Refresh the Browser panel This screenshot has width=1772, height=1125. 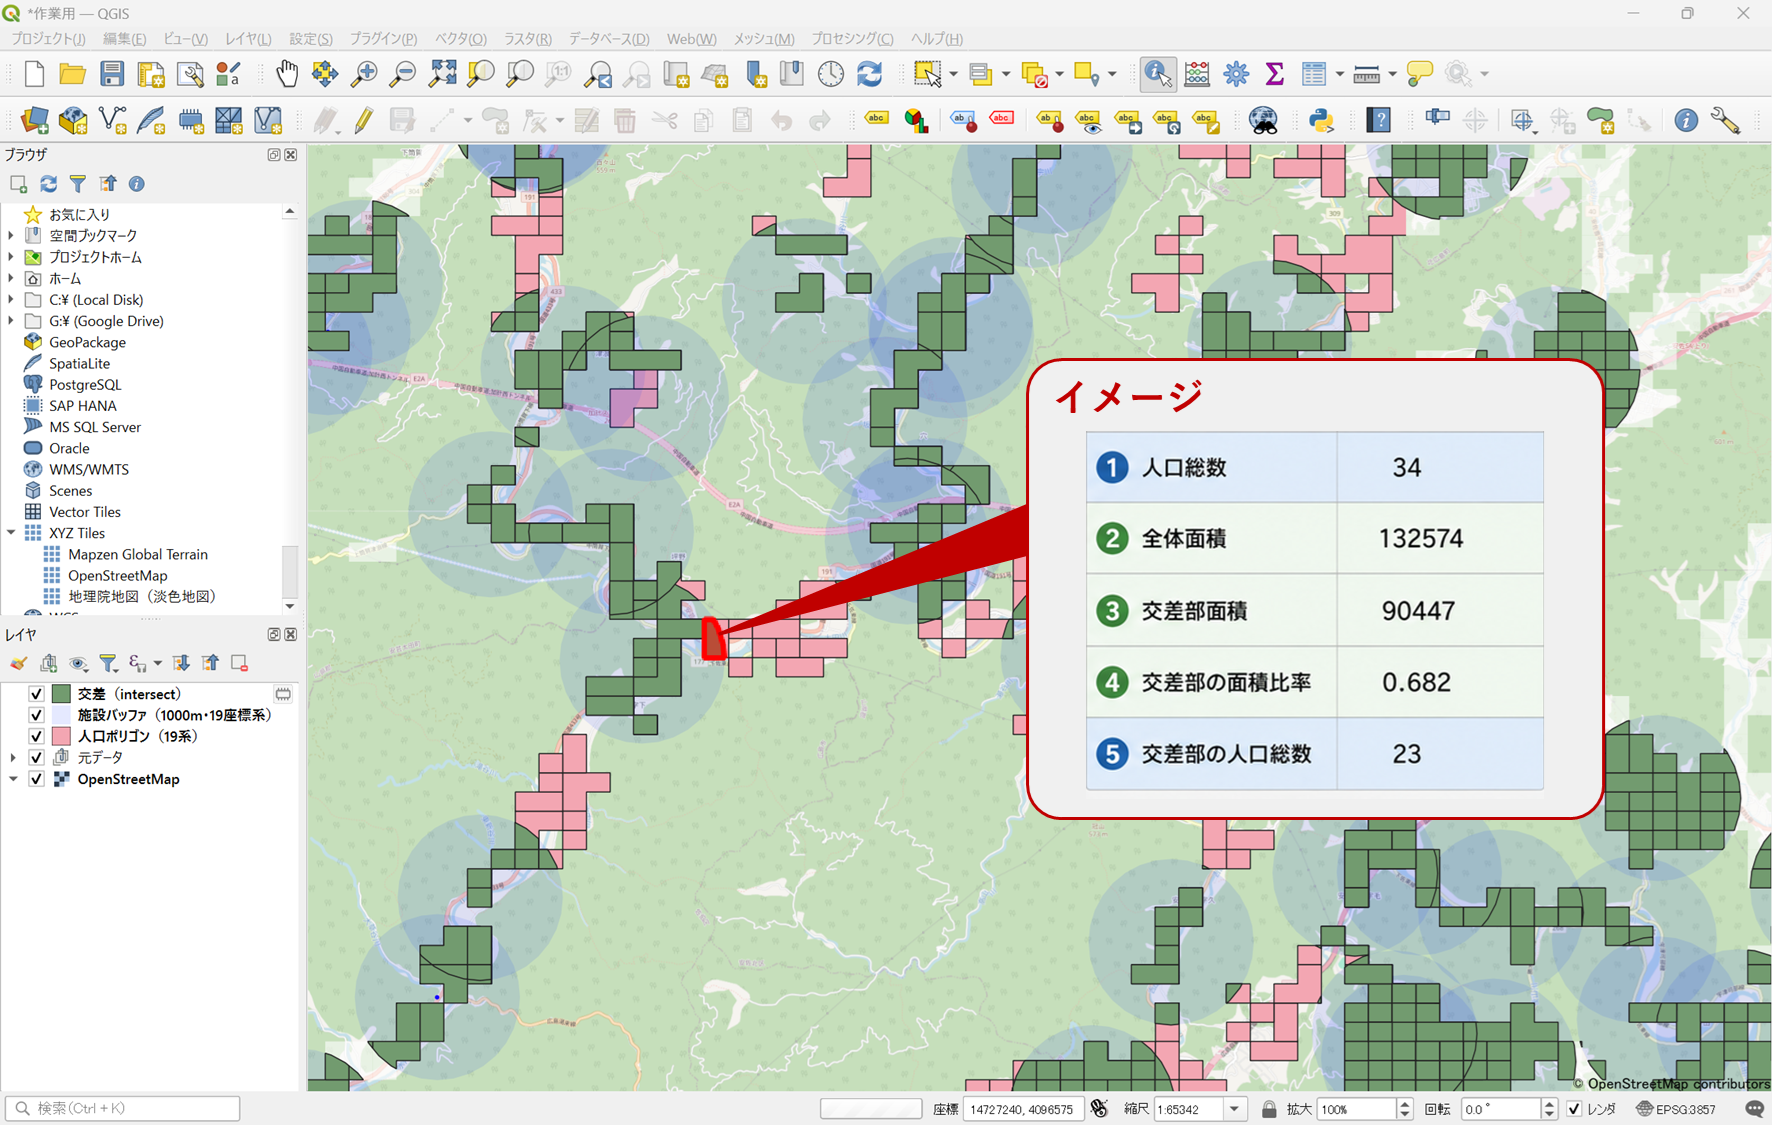tap(48, 184)
